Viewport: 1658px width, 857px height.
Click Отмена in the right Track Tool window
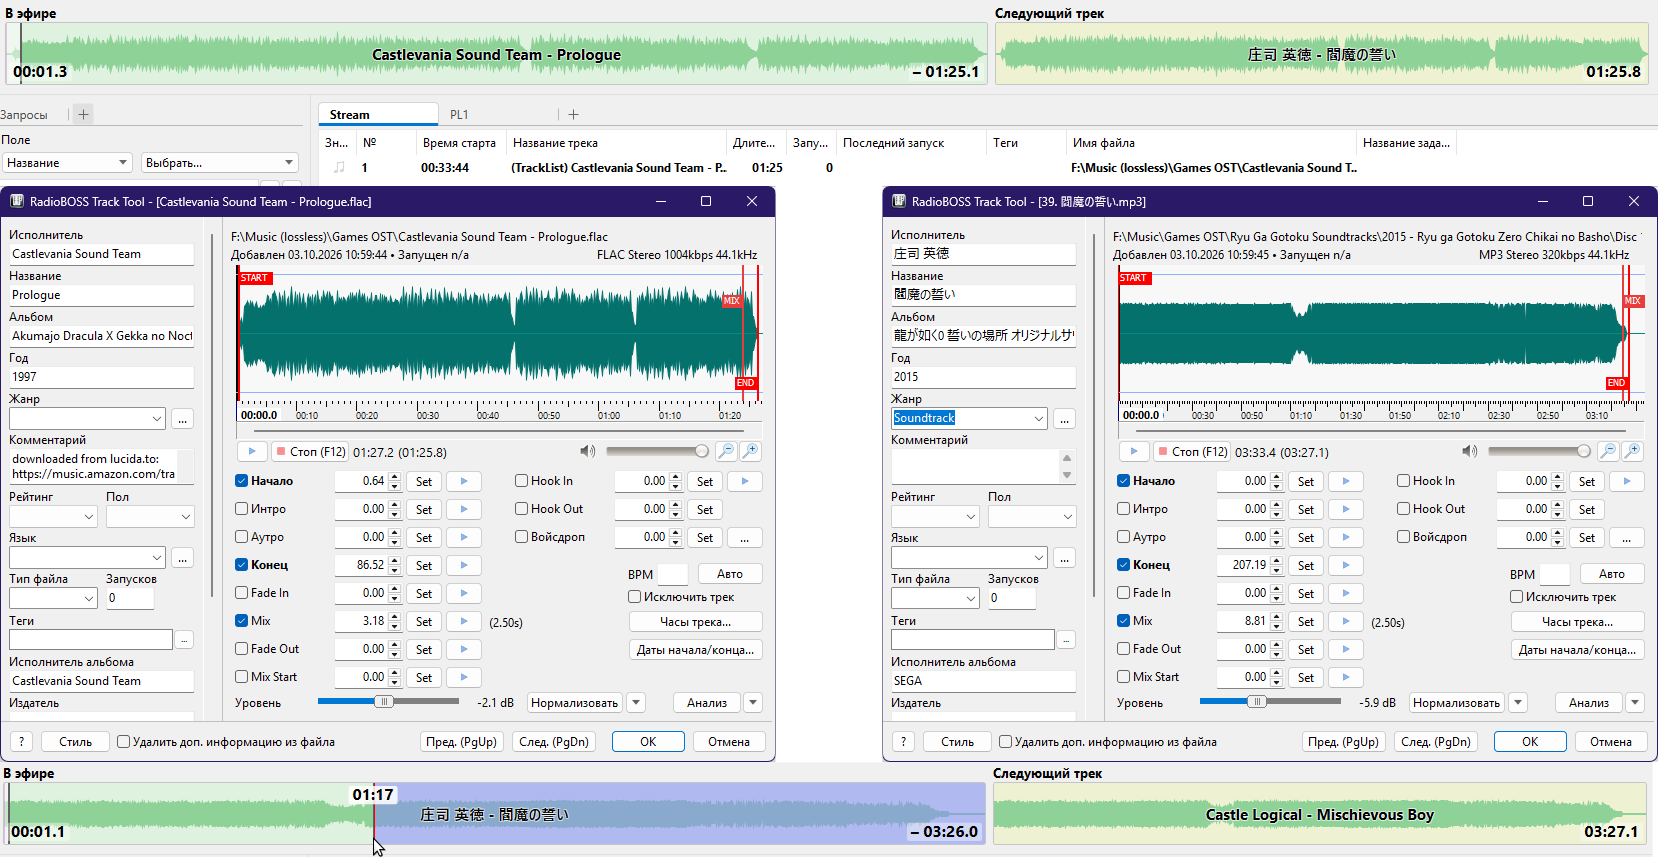click(x=1611, y=742)
